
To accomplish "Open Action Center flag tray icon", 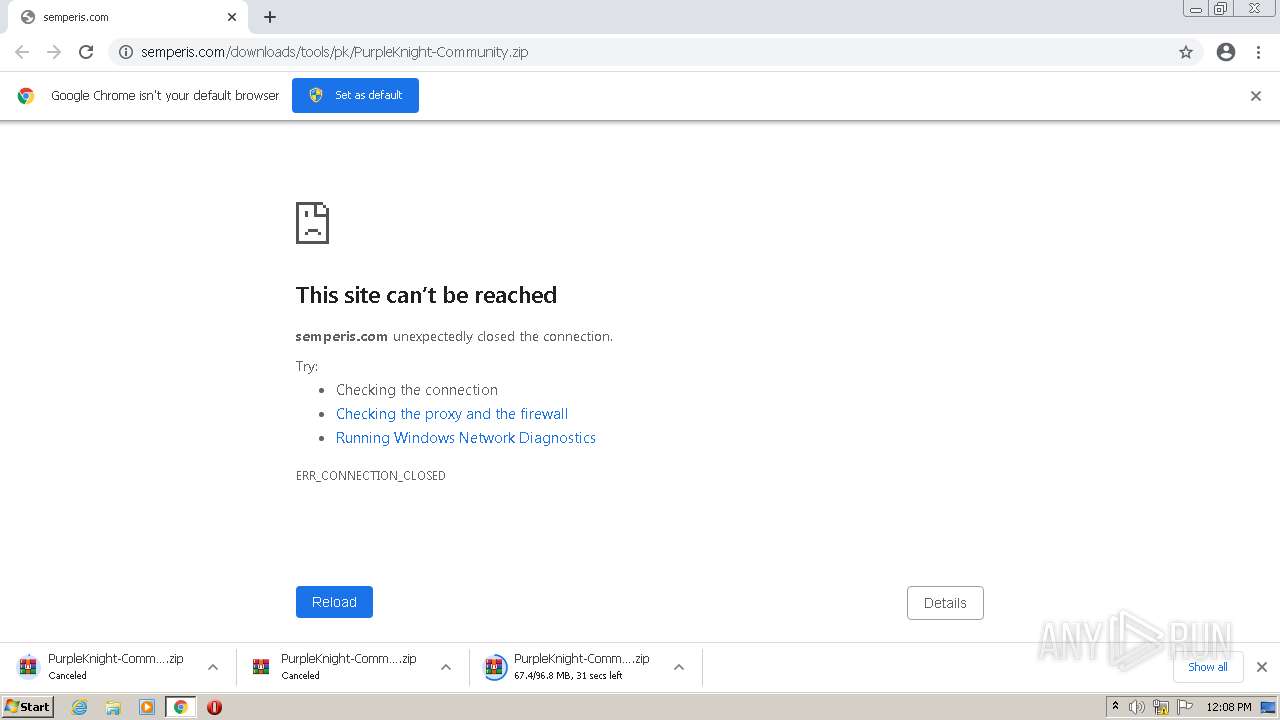I will pos(1185,707).
